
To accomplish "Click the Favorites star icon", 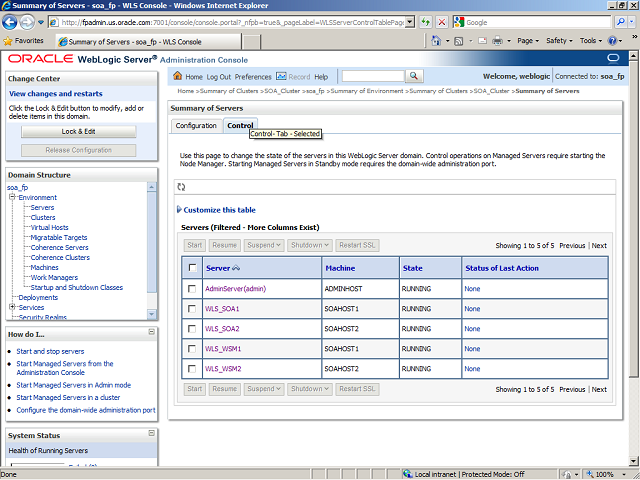I will pyautogui.click(x=8, y=41).
